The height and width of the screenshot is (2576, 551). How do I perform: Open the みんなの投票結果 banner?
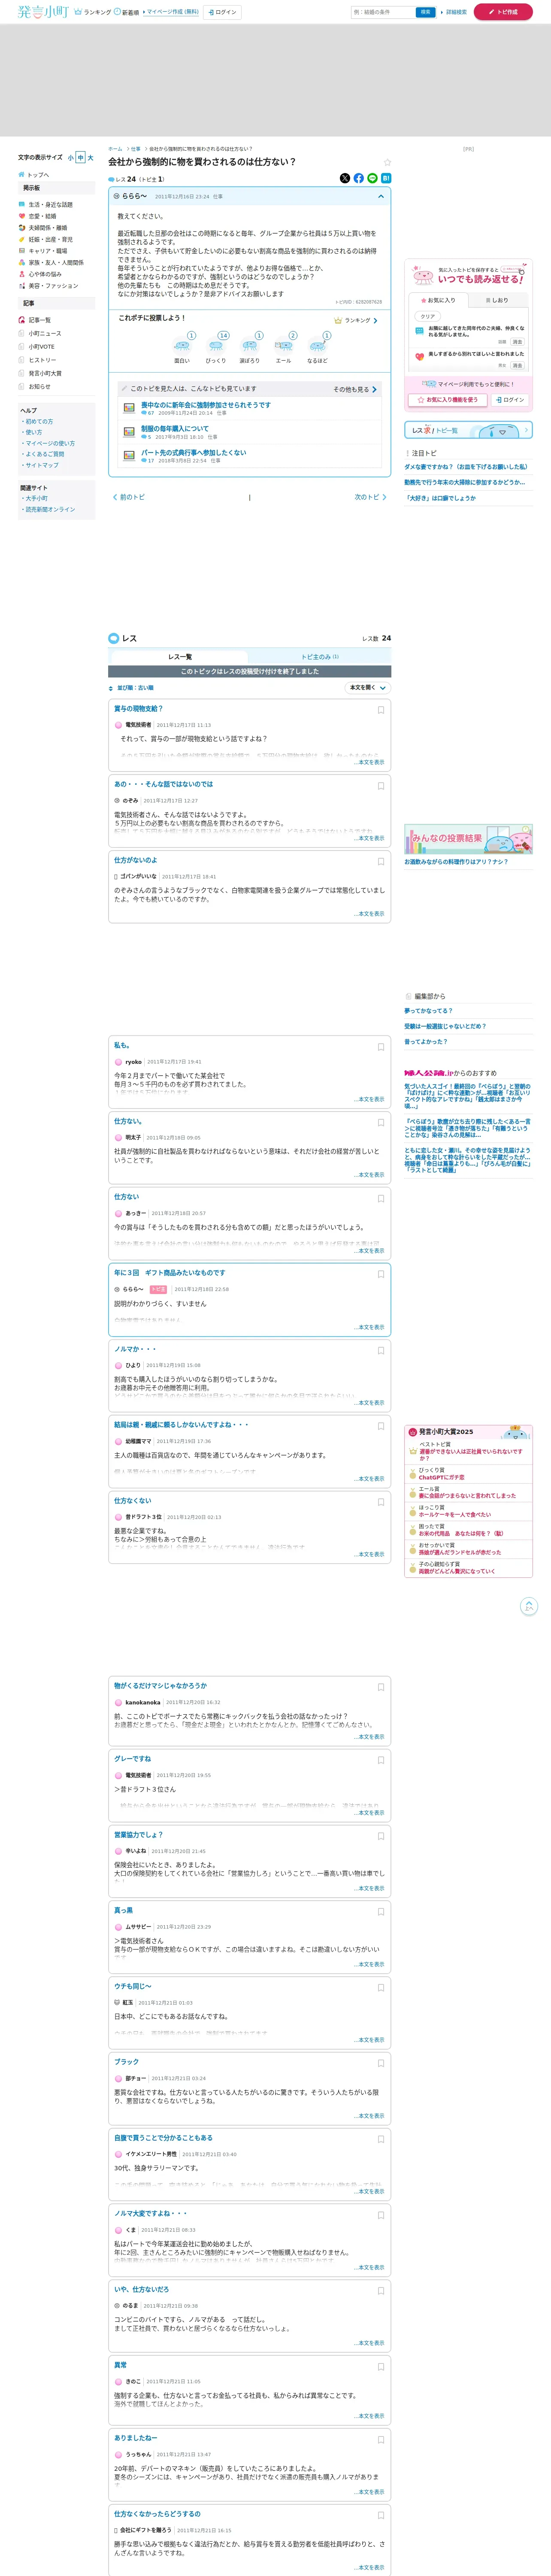[x=468, y=839]
